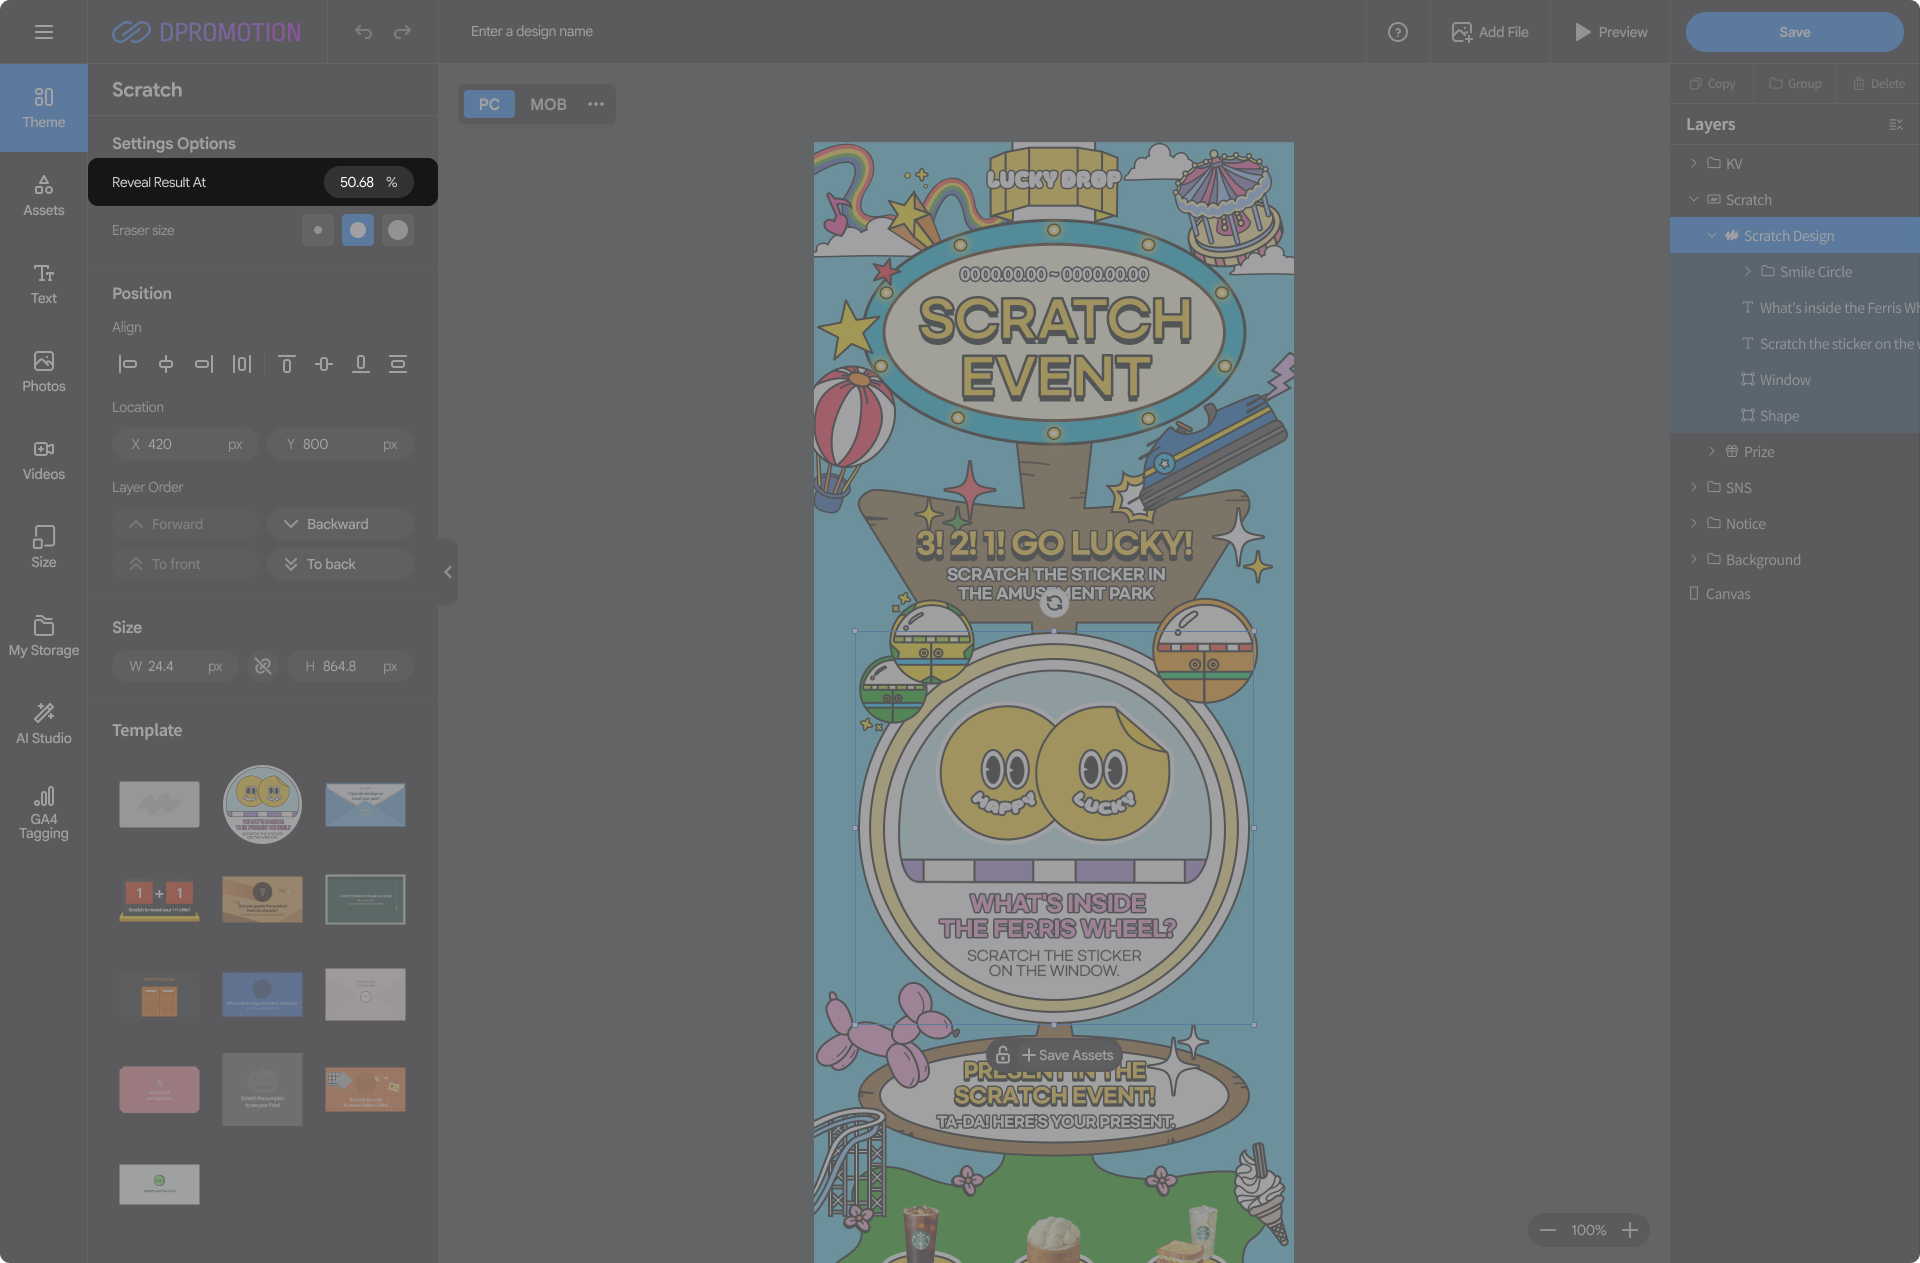
Task: Expand the Prize layer group
Action: point(1711,451)
